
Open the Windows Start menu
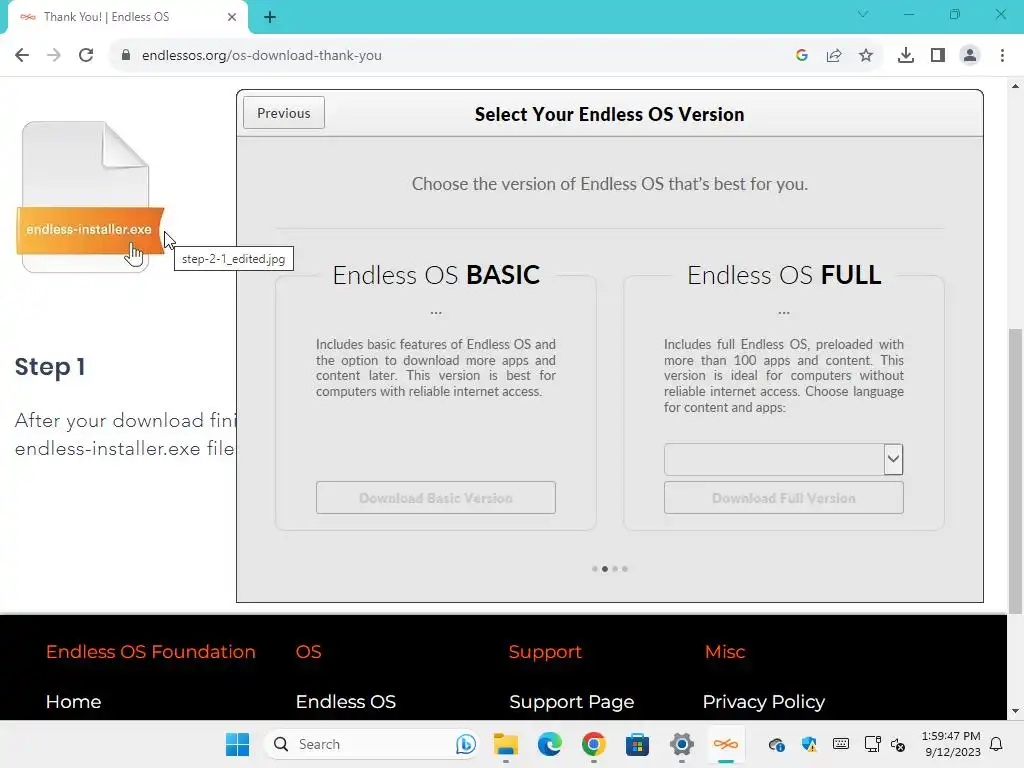pyautogui.click(x=237, y=744)
